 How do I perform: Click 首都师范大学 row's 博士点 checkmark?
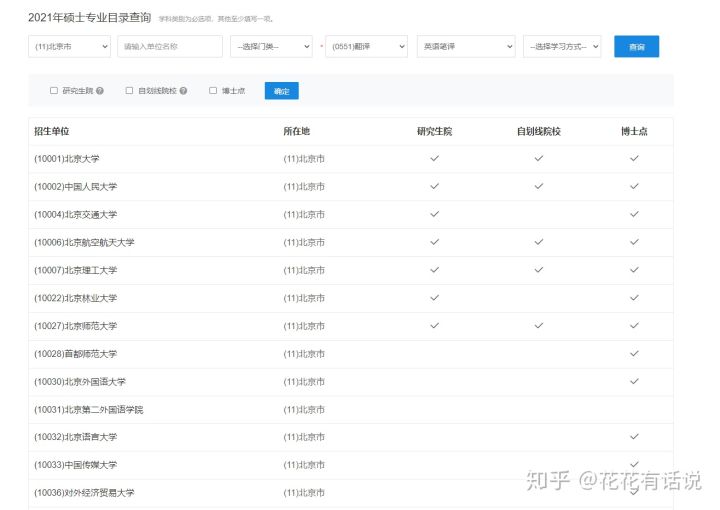(x=634, y=353)
